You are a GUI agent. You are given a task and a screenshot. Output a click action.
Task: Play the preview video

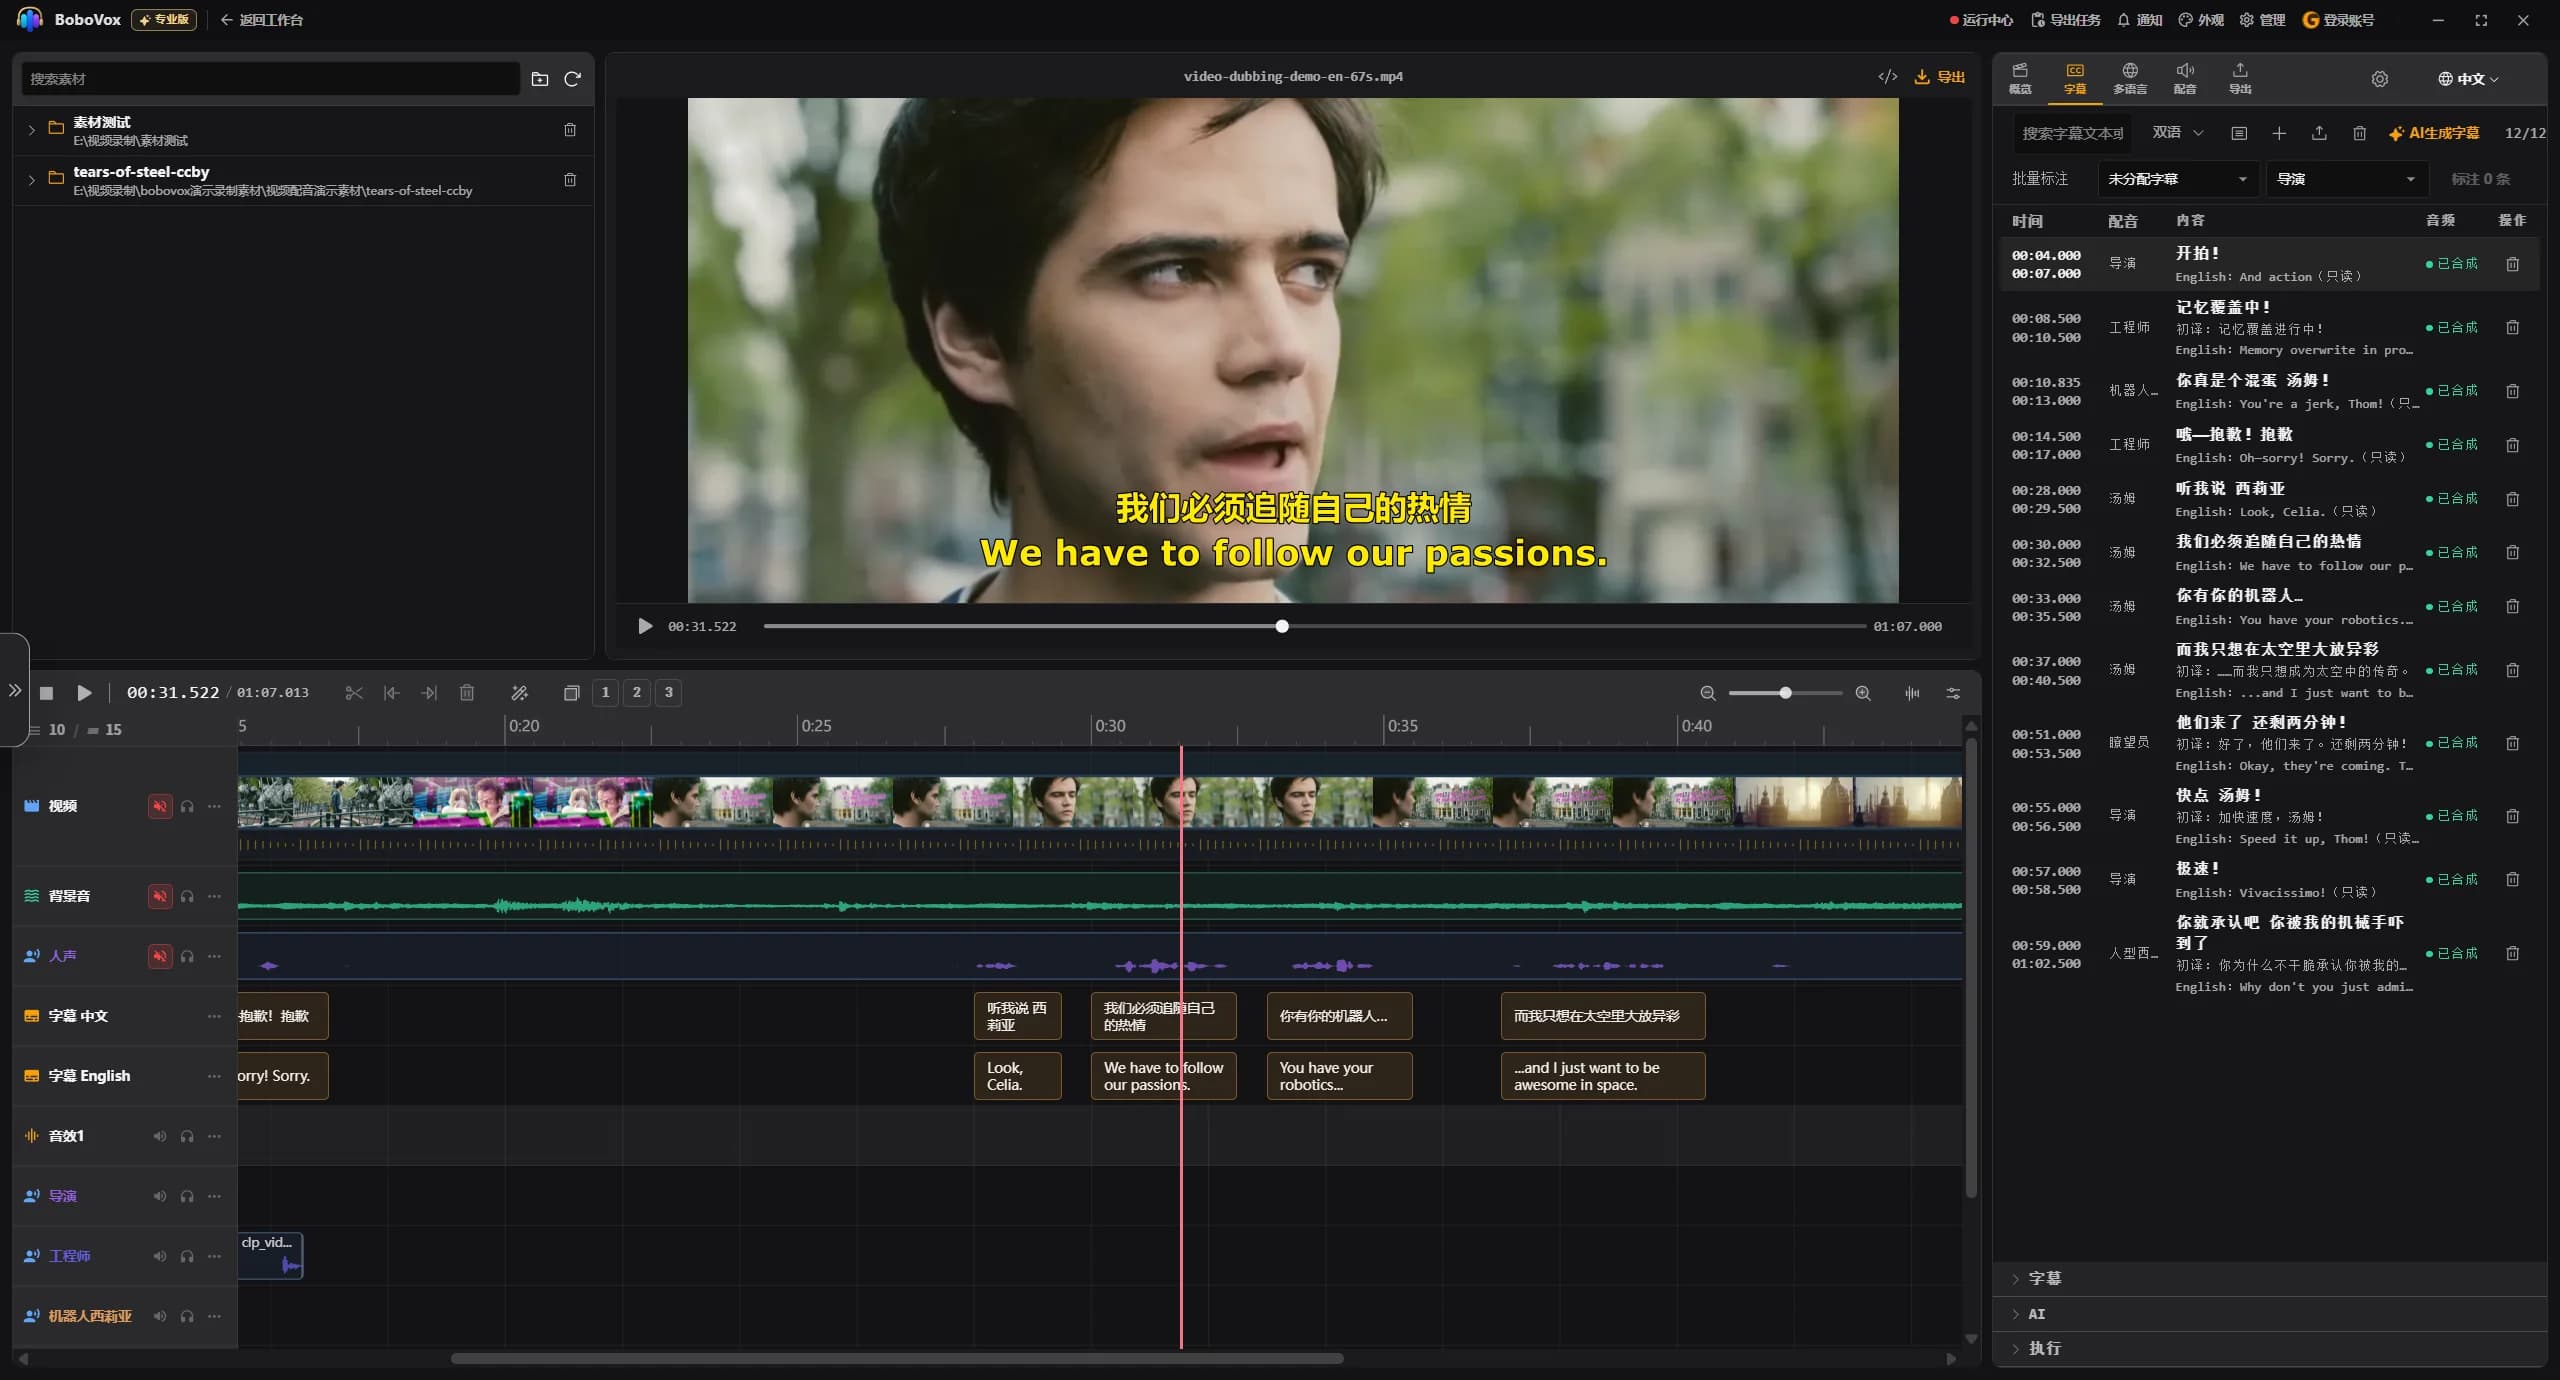645,627
